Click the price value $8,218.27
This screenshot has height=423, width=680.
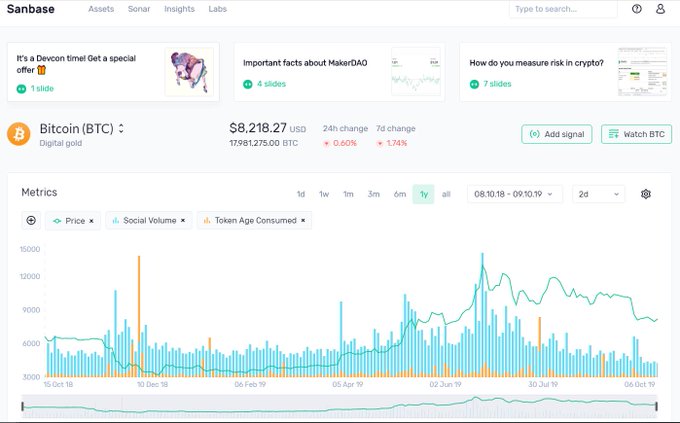[258, 128]
